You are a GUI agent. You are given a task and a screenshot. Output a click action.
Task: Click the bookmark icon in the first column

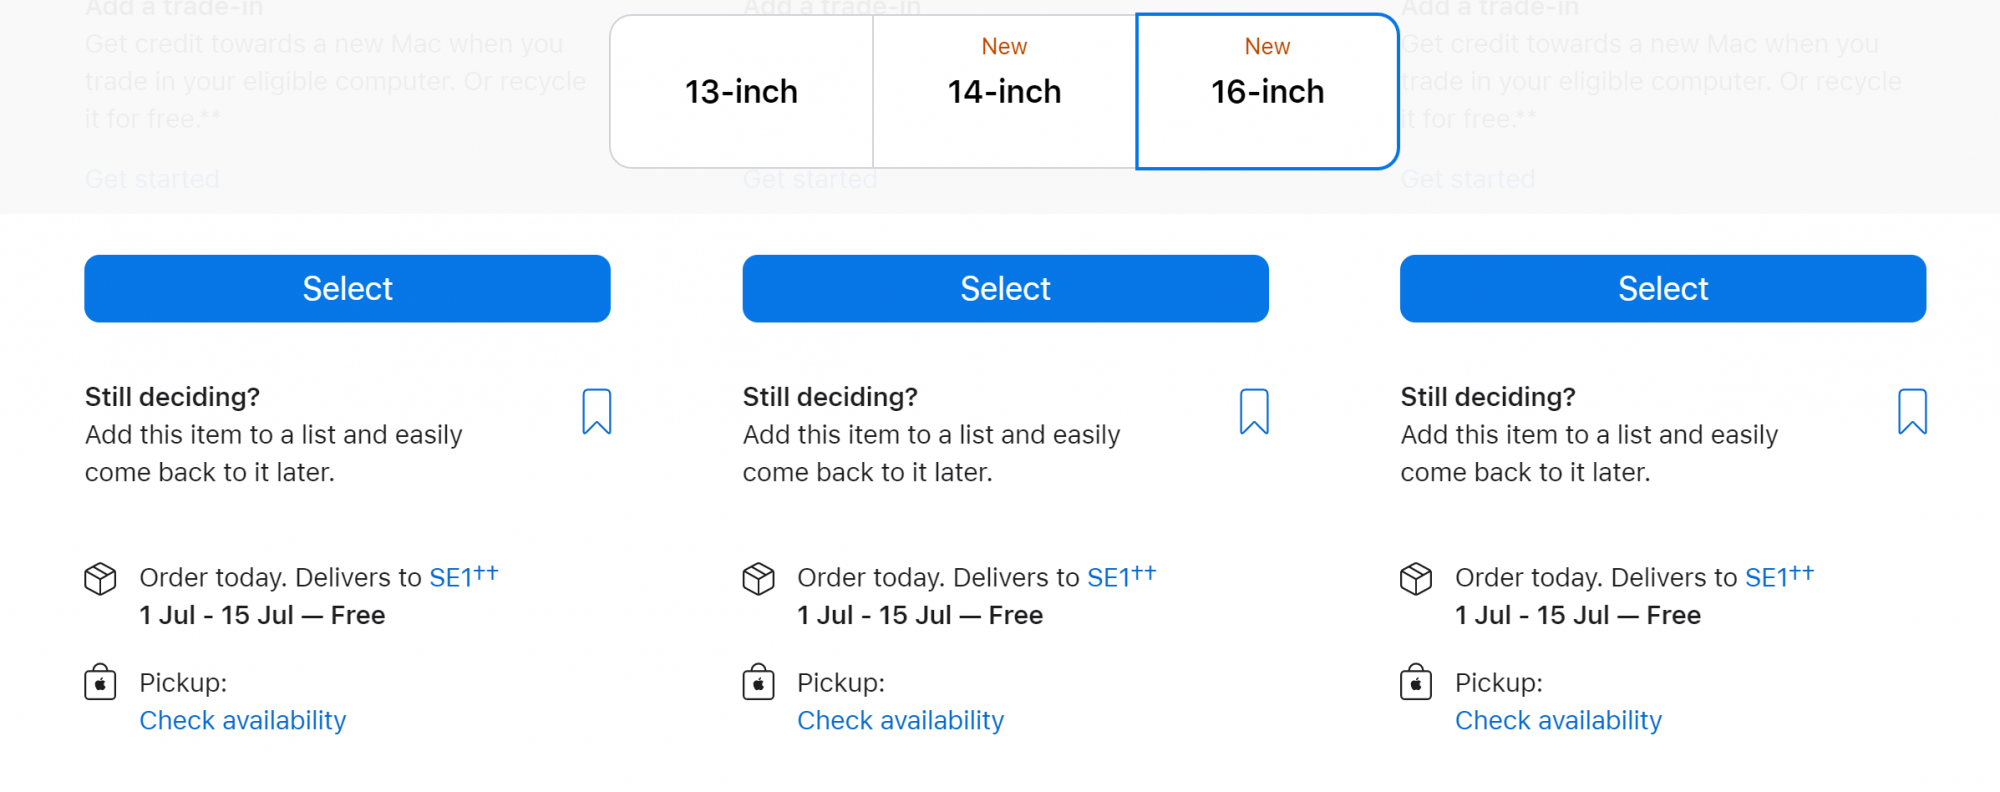tap(596, 411)
